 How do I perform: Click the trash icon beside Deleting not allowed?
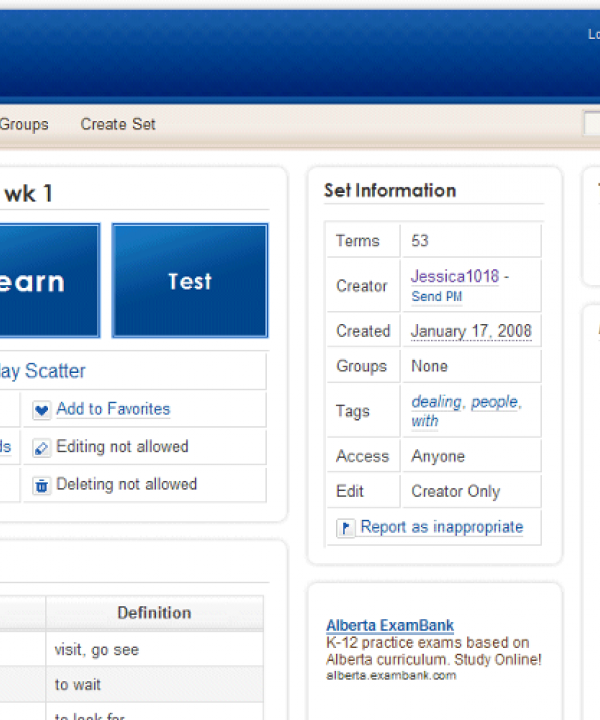pyautogui.click(x=41, y=485)
